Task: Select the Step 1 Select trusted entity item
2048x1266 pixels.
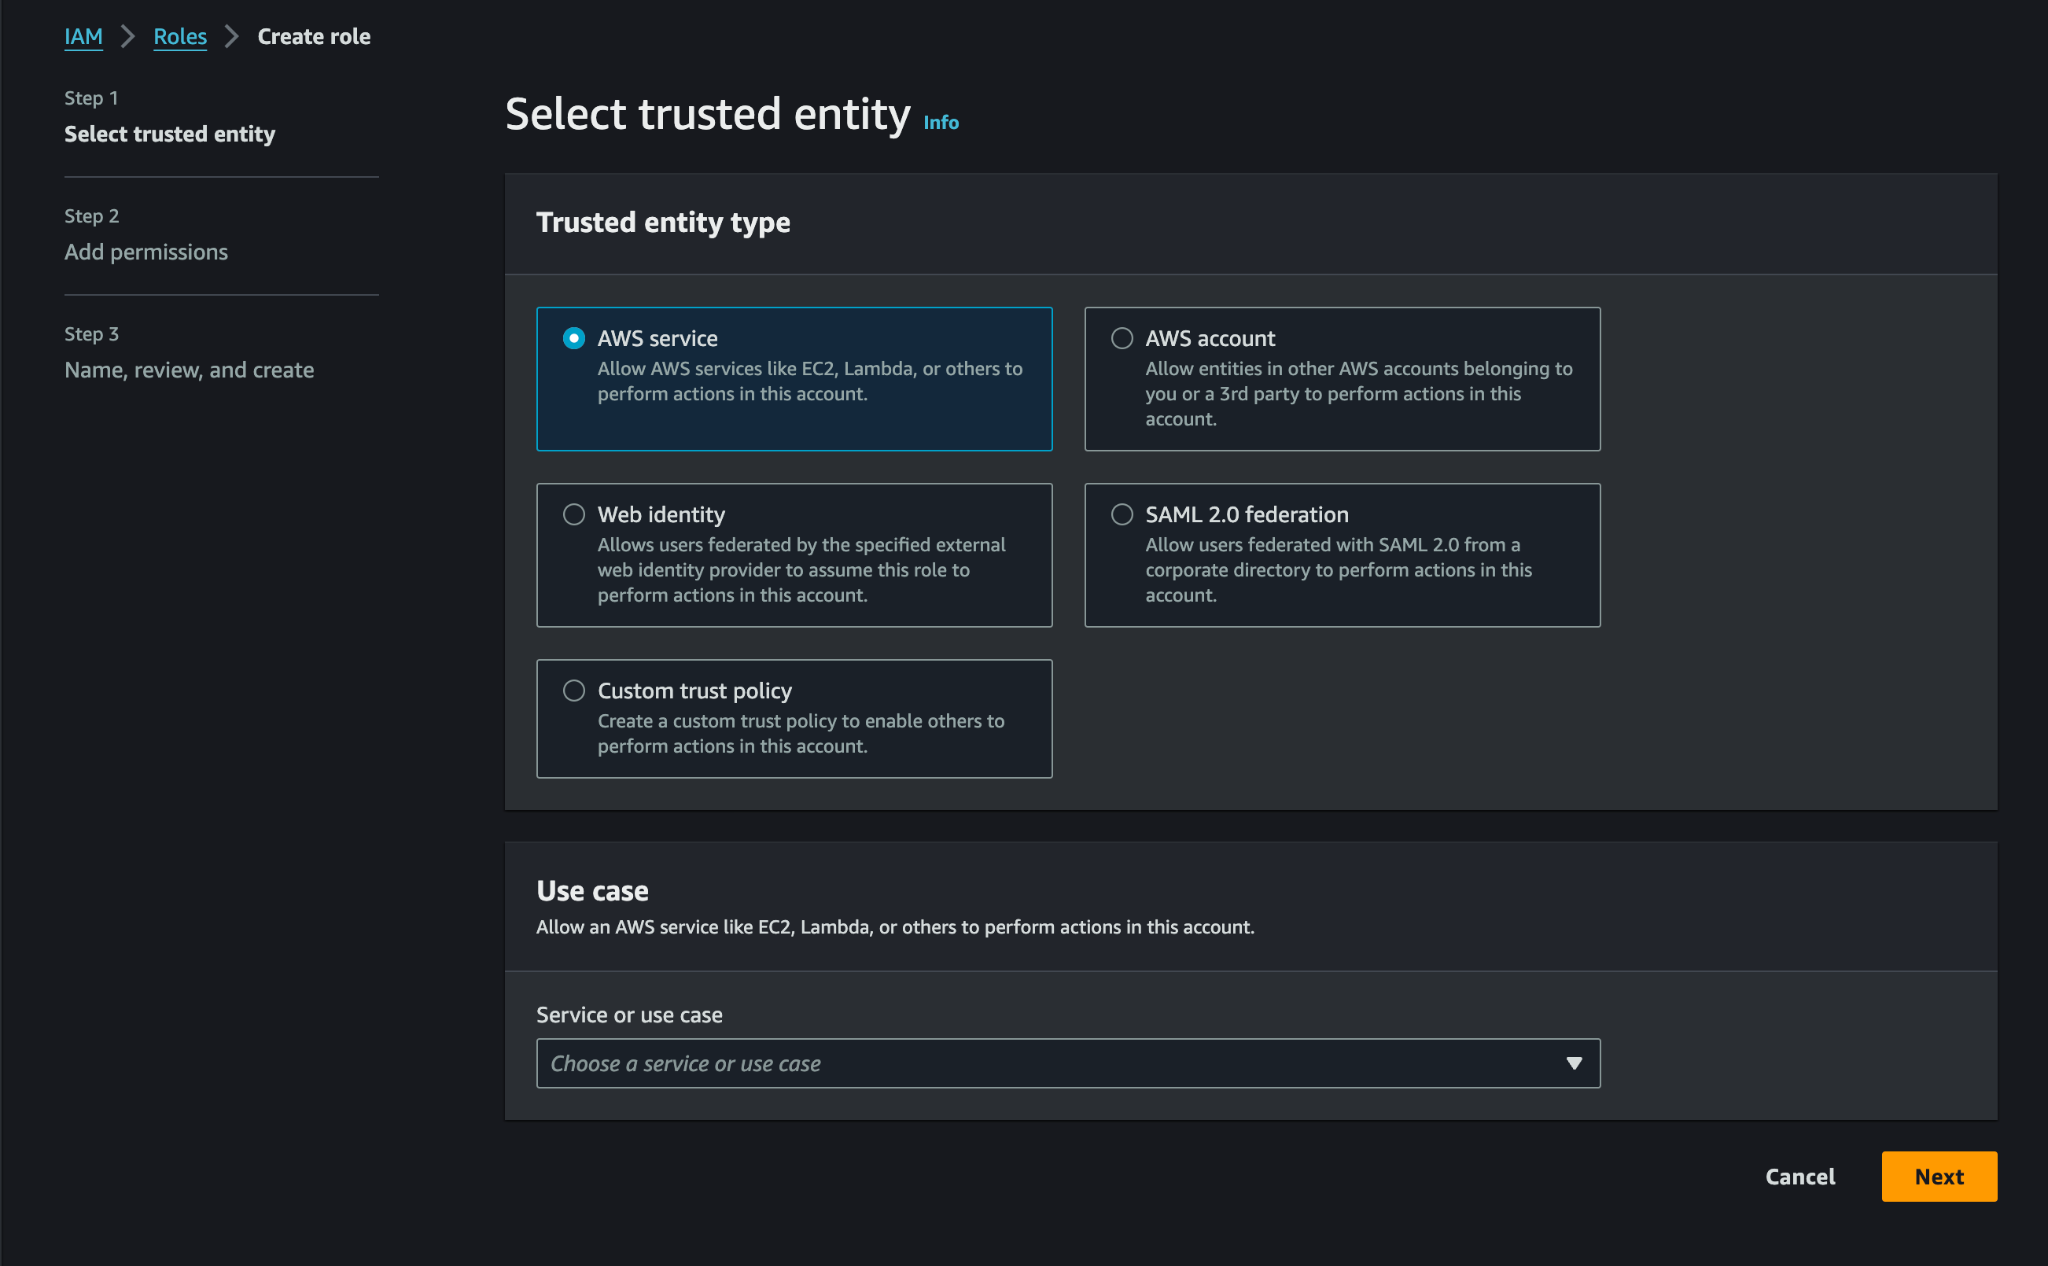Action: point(170,134)
